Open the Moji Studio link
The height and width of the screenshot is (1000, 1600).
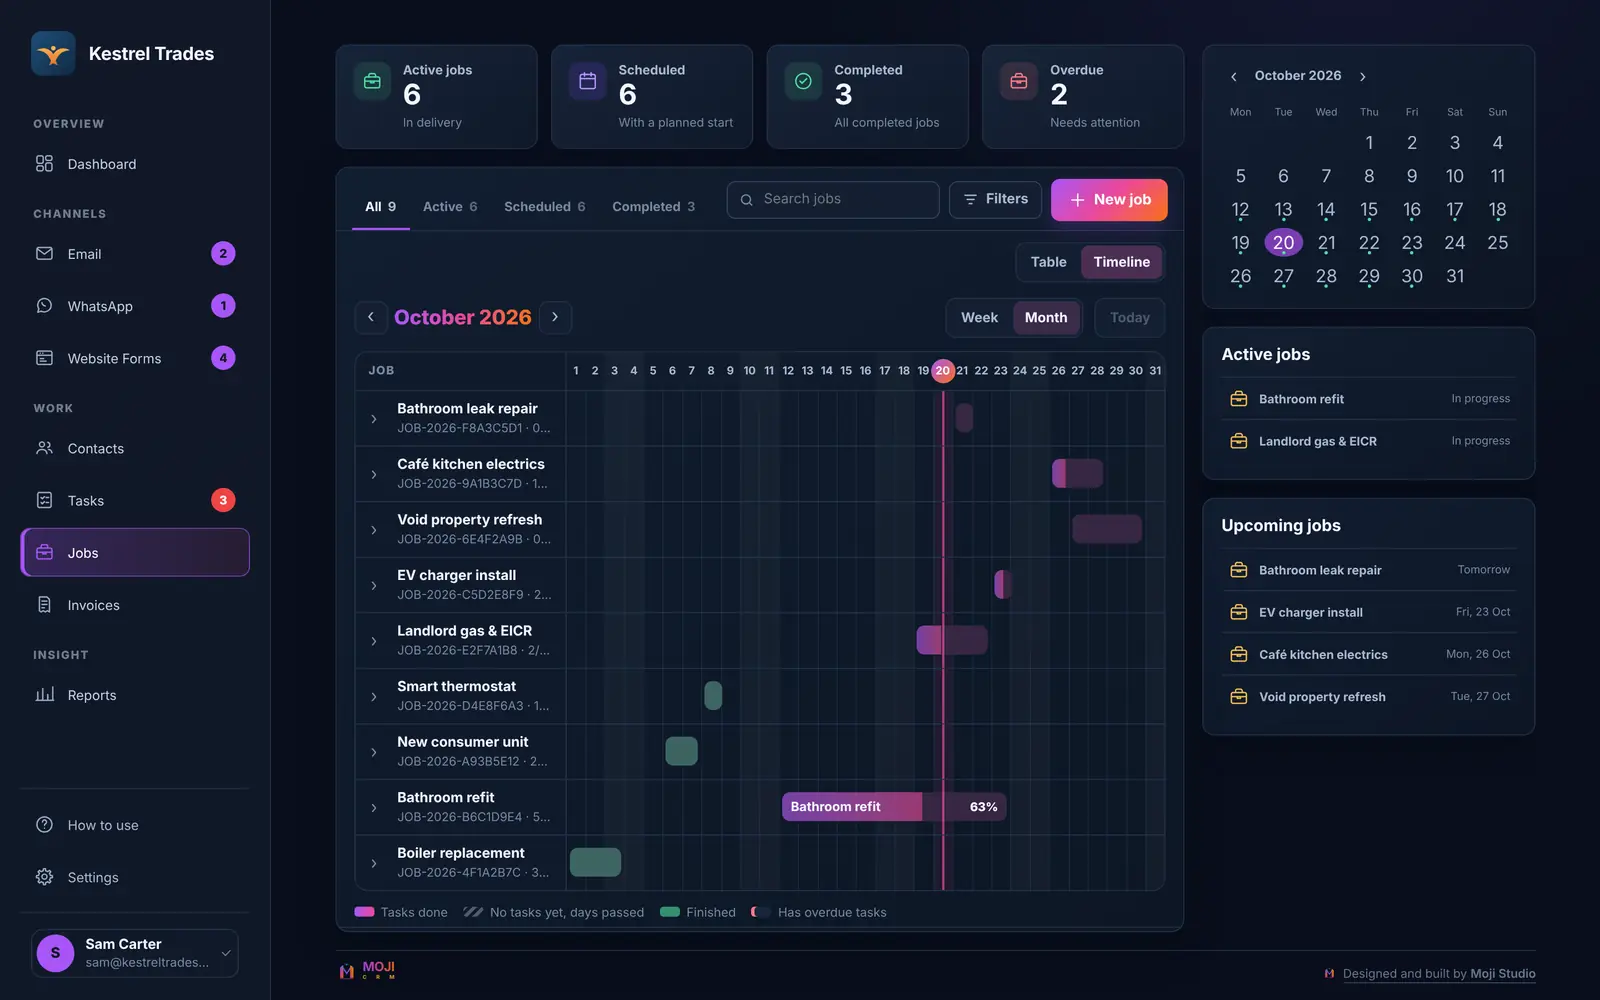tap(1503, 974)
